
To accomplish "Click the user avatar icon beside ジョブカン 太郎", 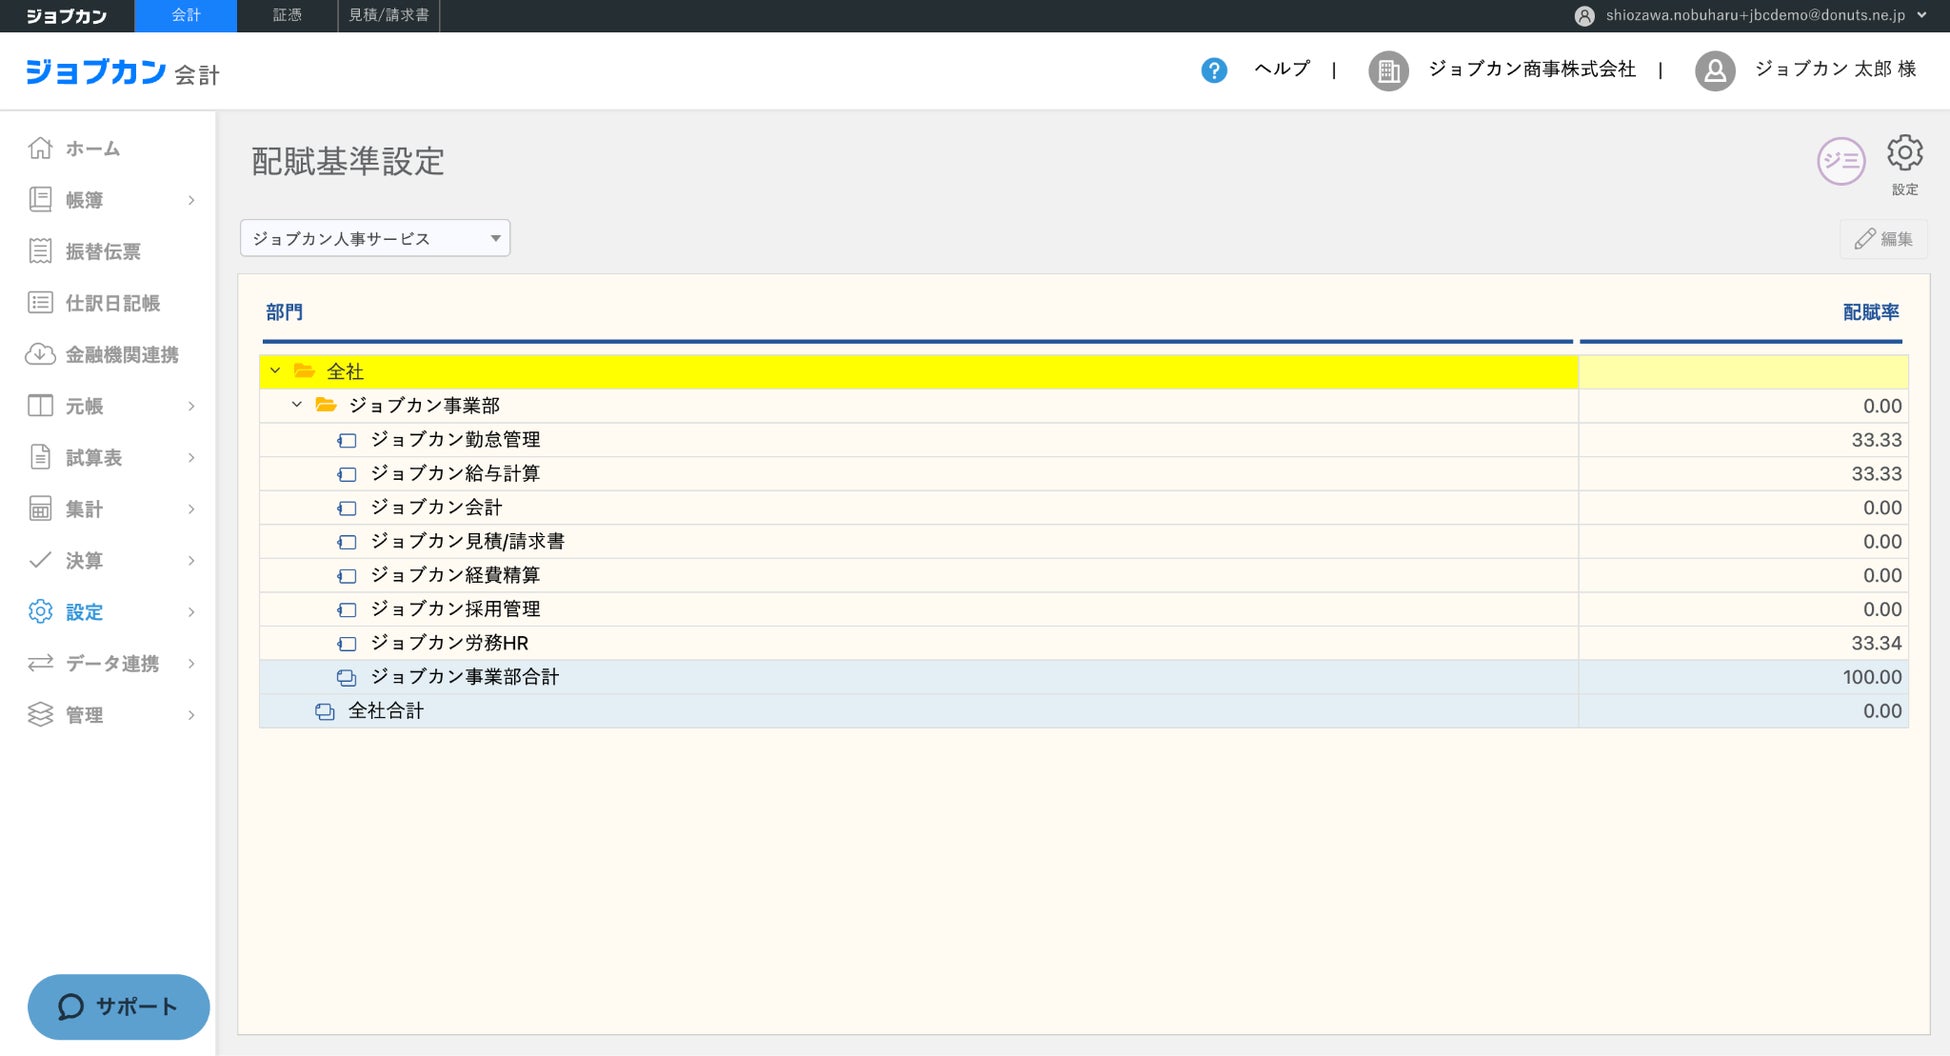I will pyautogui.click(x=1715, y=71).
